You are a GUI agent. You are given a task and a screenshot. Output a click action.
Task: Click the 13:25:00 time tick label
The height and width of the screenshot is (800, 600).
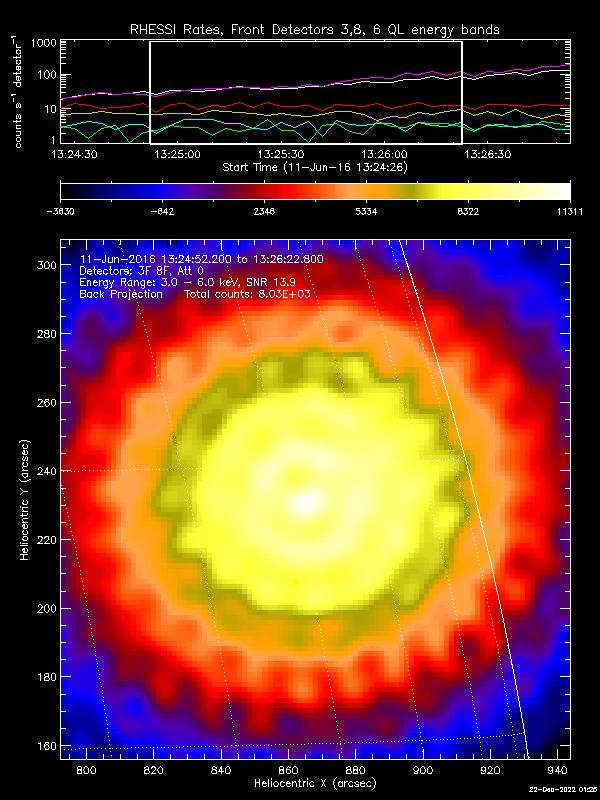pyautogui.click(x=177, y=154)
